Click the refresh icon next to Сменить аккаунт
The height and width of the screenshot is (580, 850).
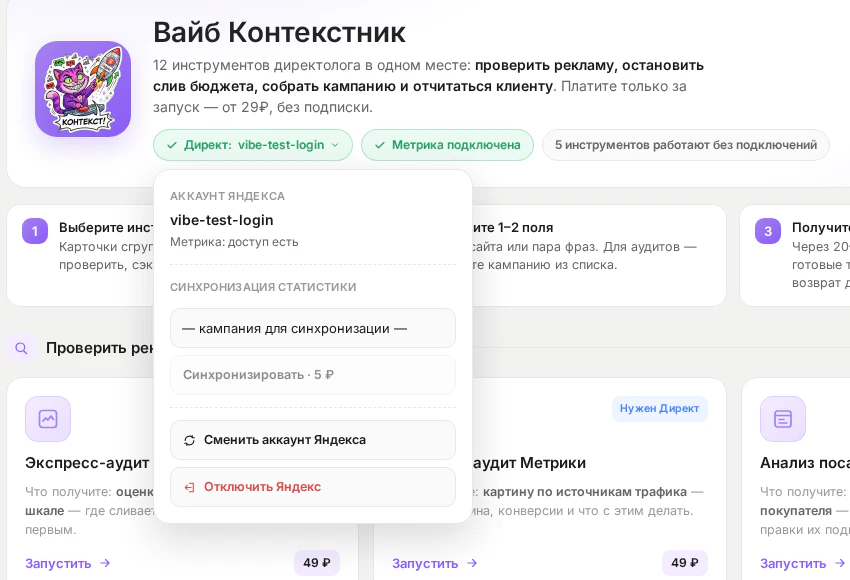pyautogui.click(x=189, y=440)
